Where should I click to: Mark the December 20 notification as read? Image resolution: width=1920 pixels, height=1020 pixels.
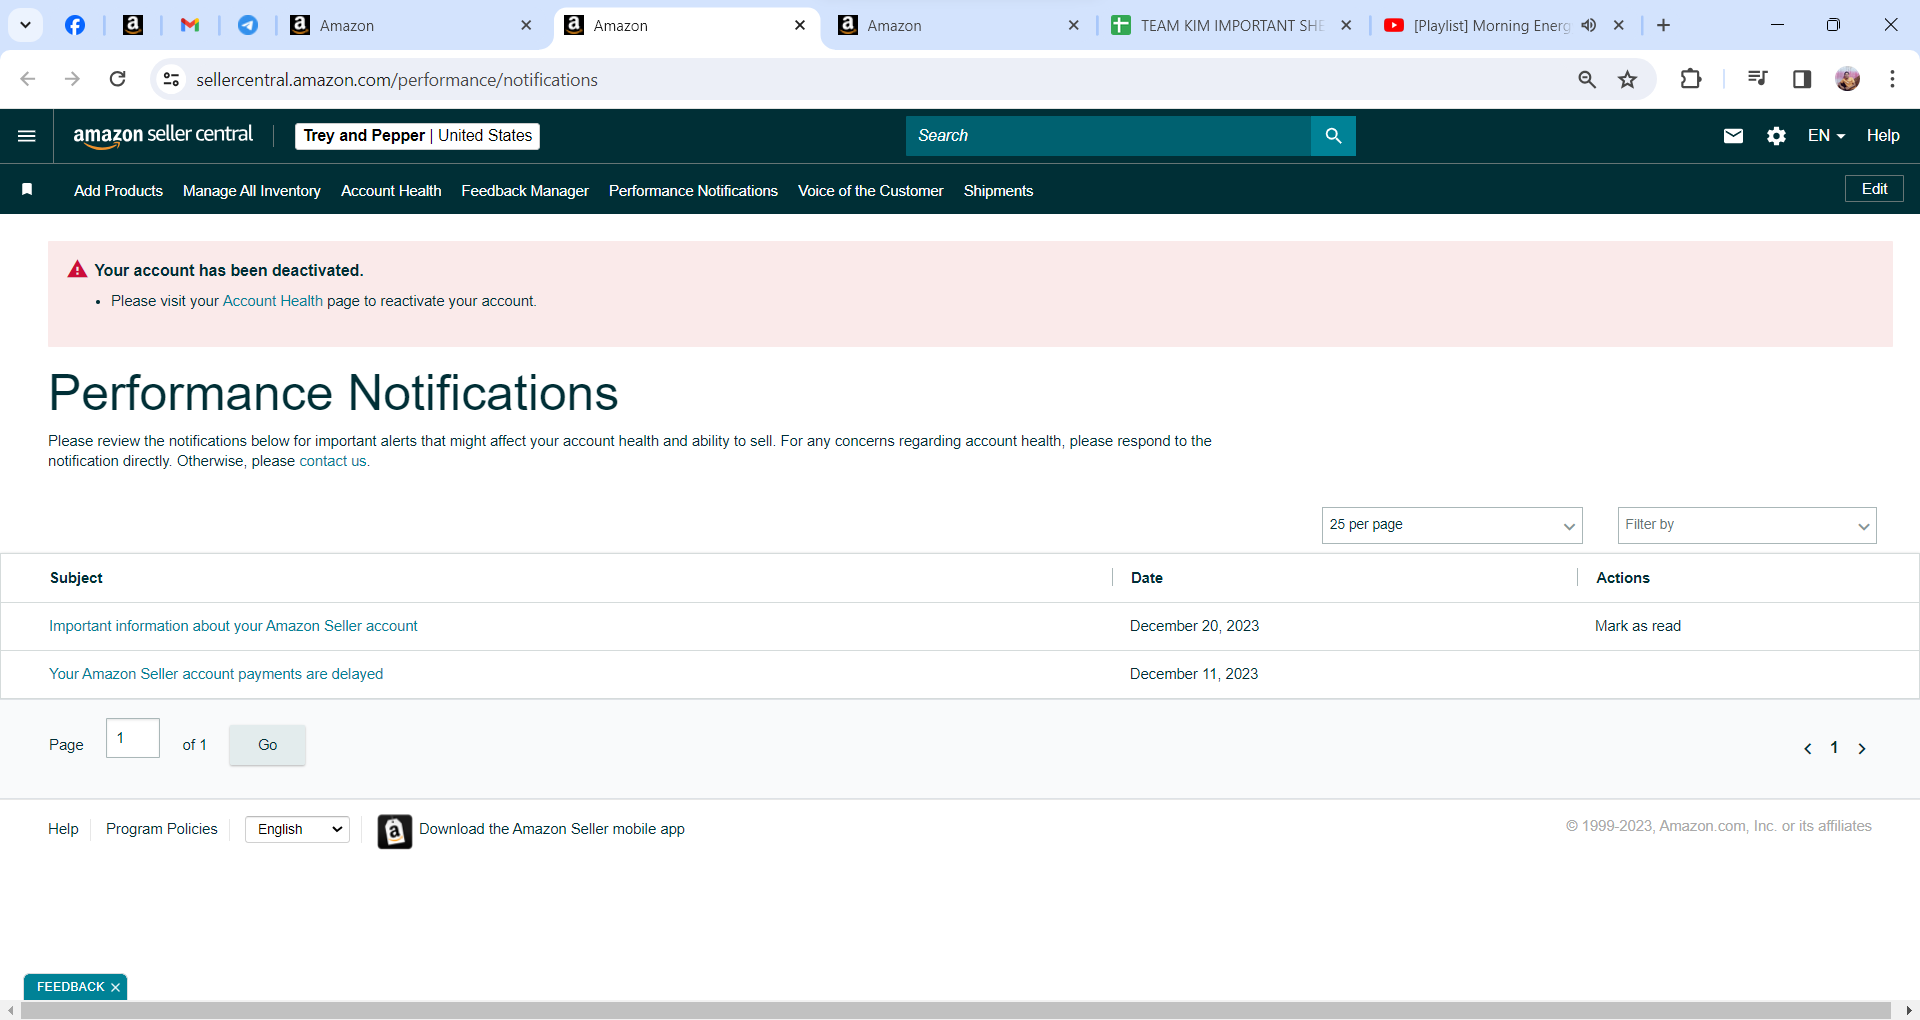[x=1638, y=626]
